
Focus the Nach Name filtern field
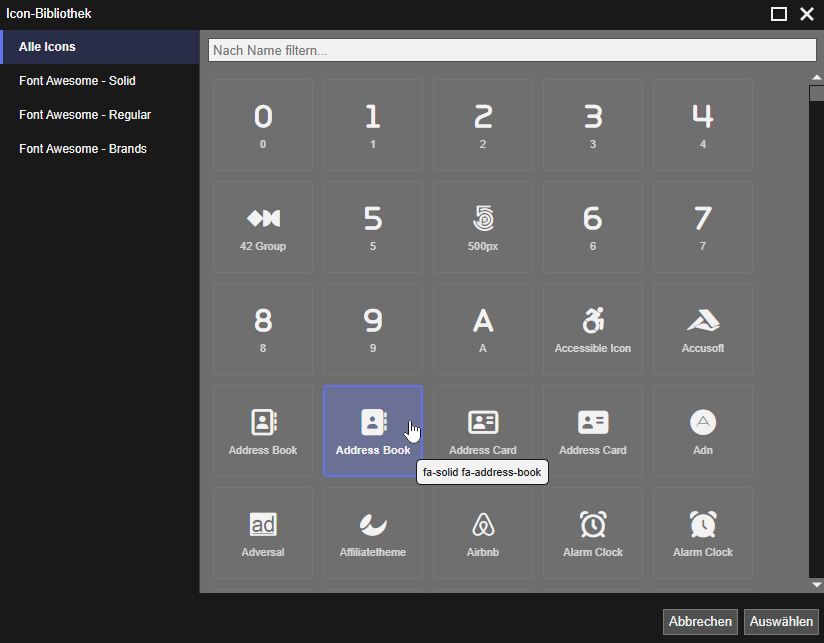[x=512, y=50]
